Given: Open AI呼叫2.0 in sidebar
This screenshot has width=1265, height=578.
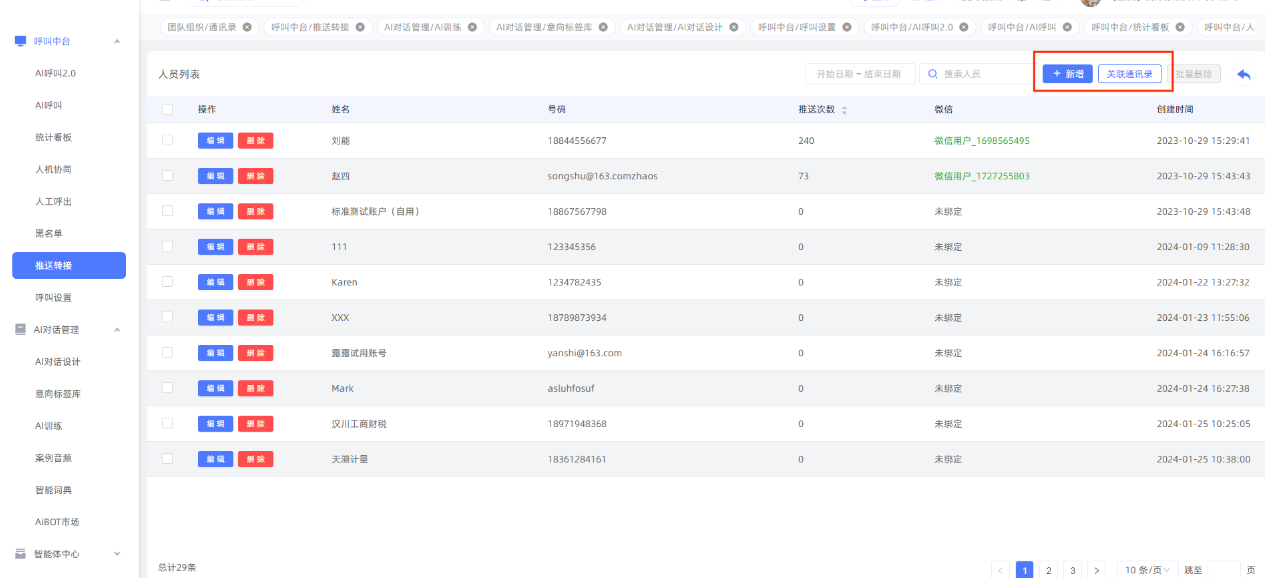Looking at the screenshot, I should tap(55, 73).
